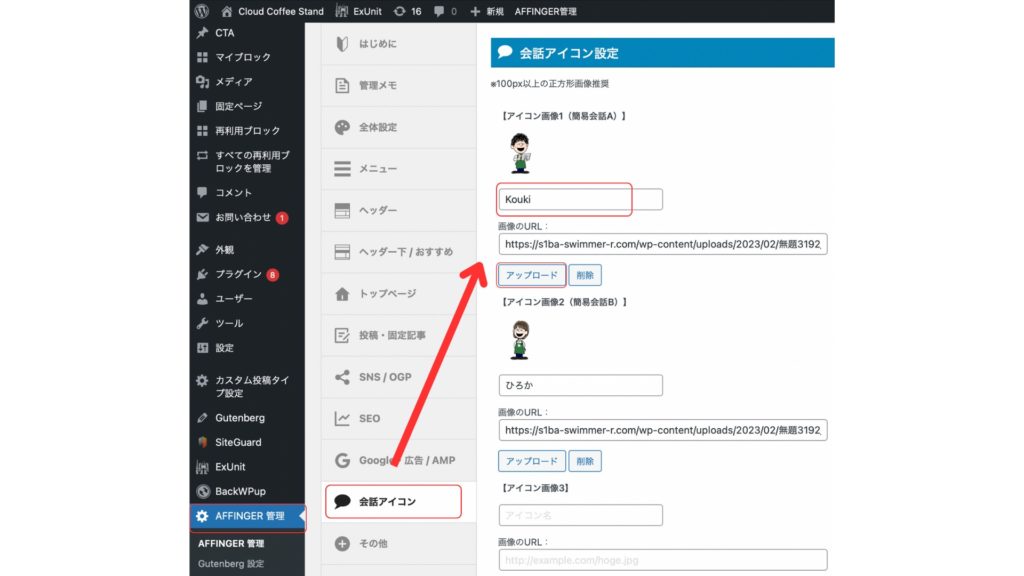Screen dimensions: 1024x576
Task: Click 削除 button for icon image 2
Action: click(585, 461)
